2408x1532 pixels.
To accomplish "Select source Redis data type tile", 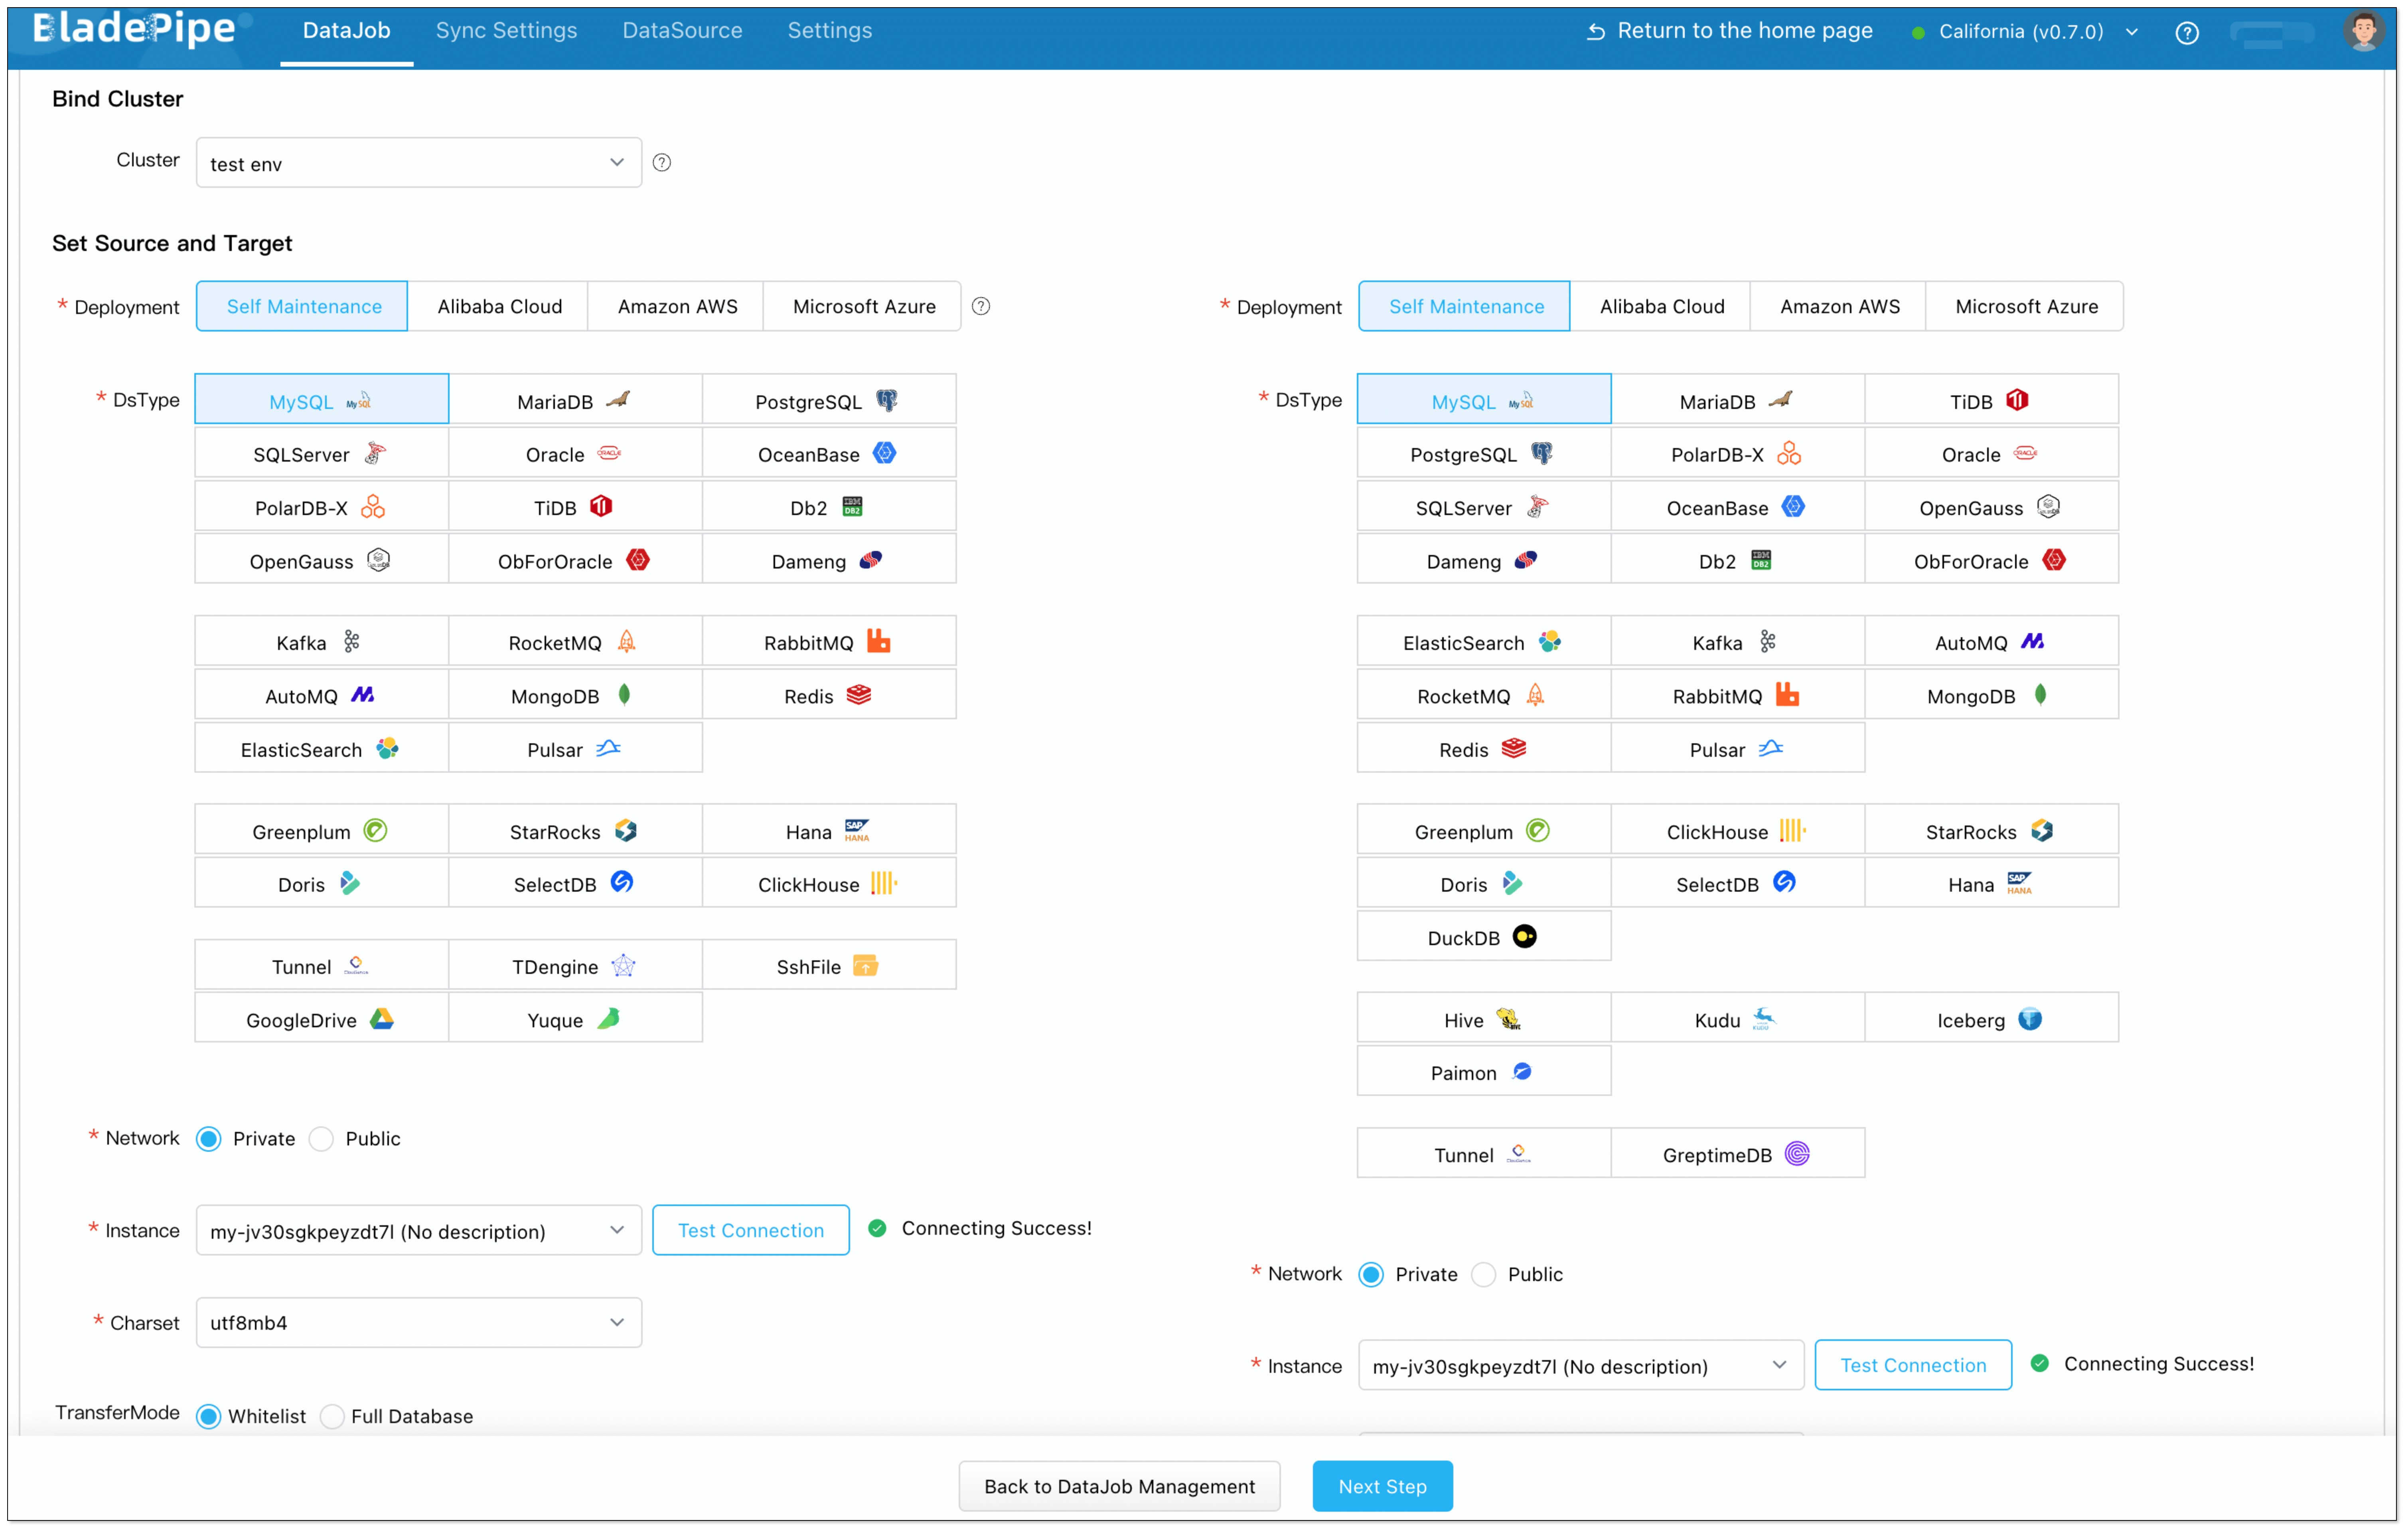I will [828, 695].
